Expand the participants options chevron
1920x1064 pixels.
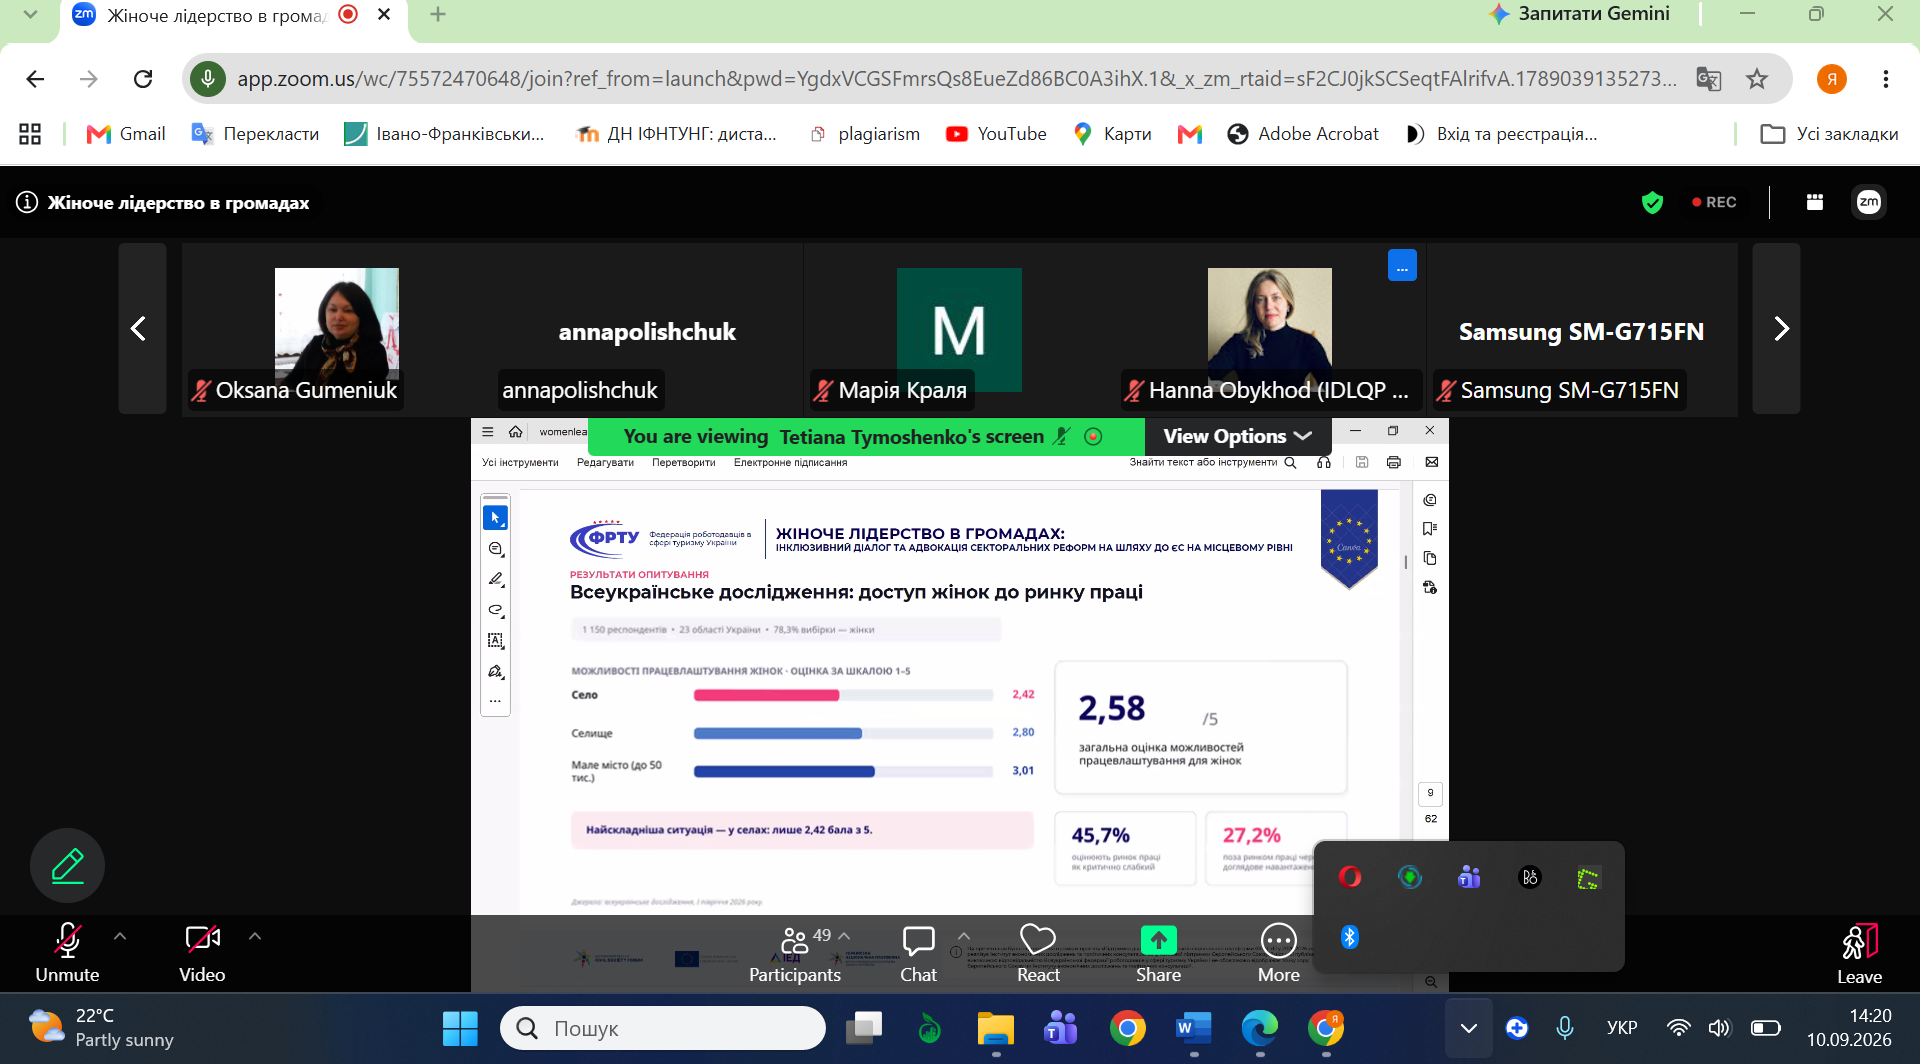coord(844,936)
